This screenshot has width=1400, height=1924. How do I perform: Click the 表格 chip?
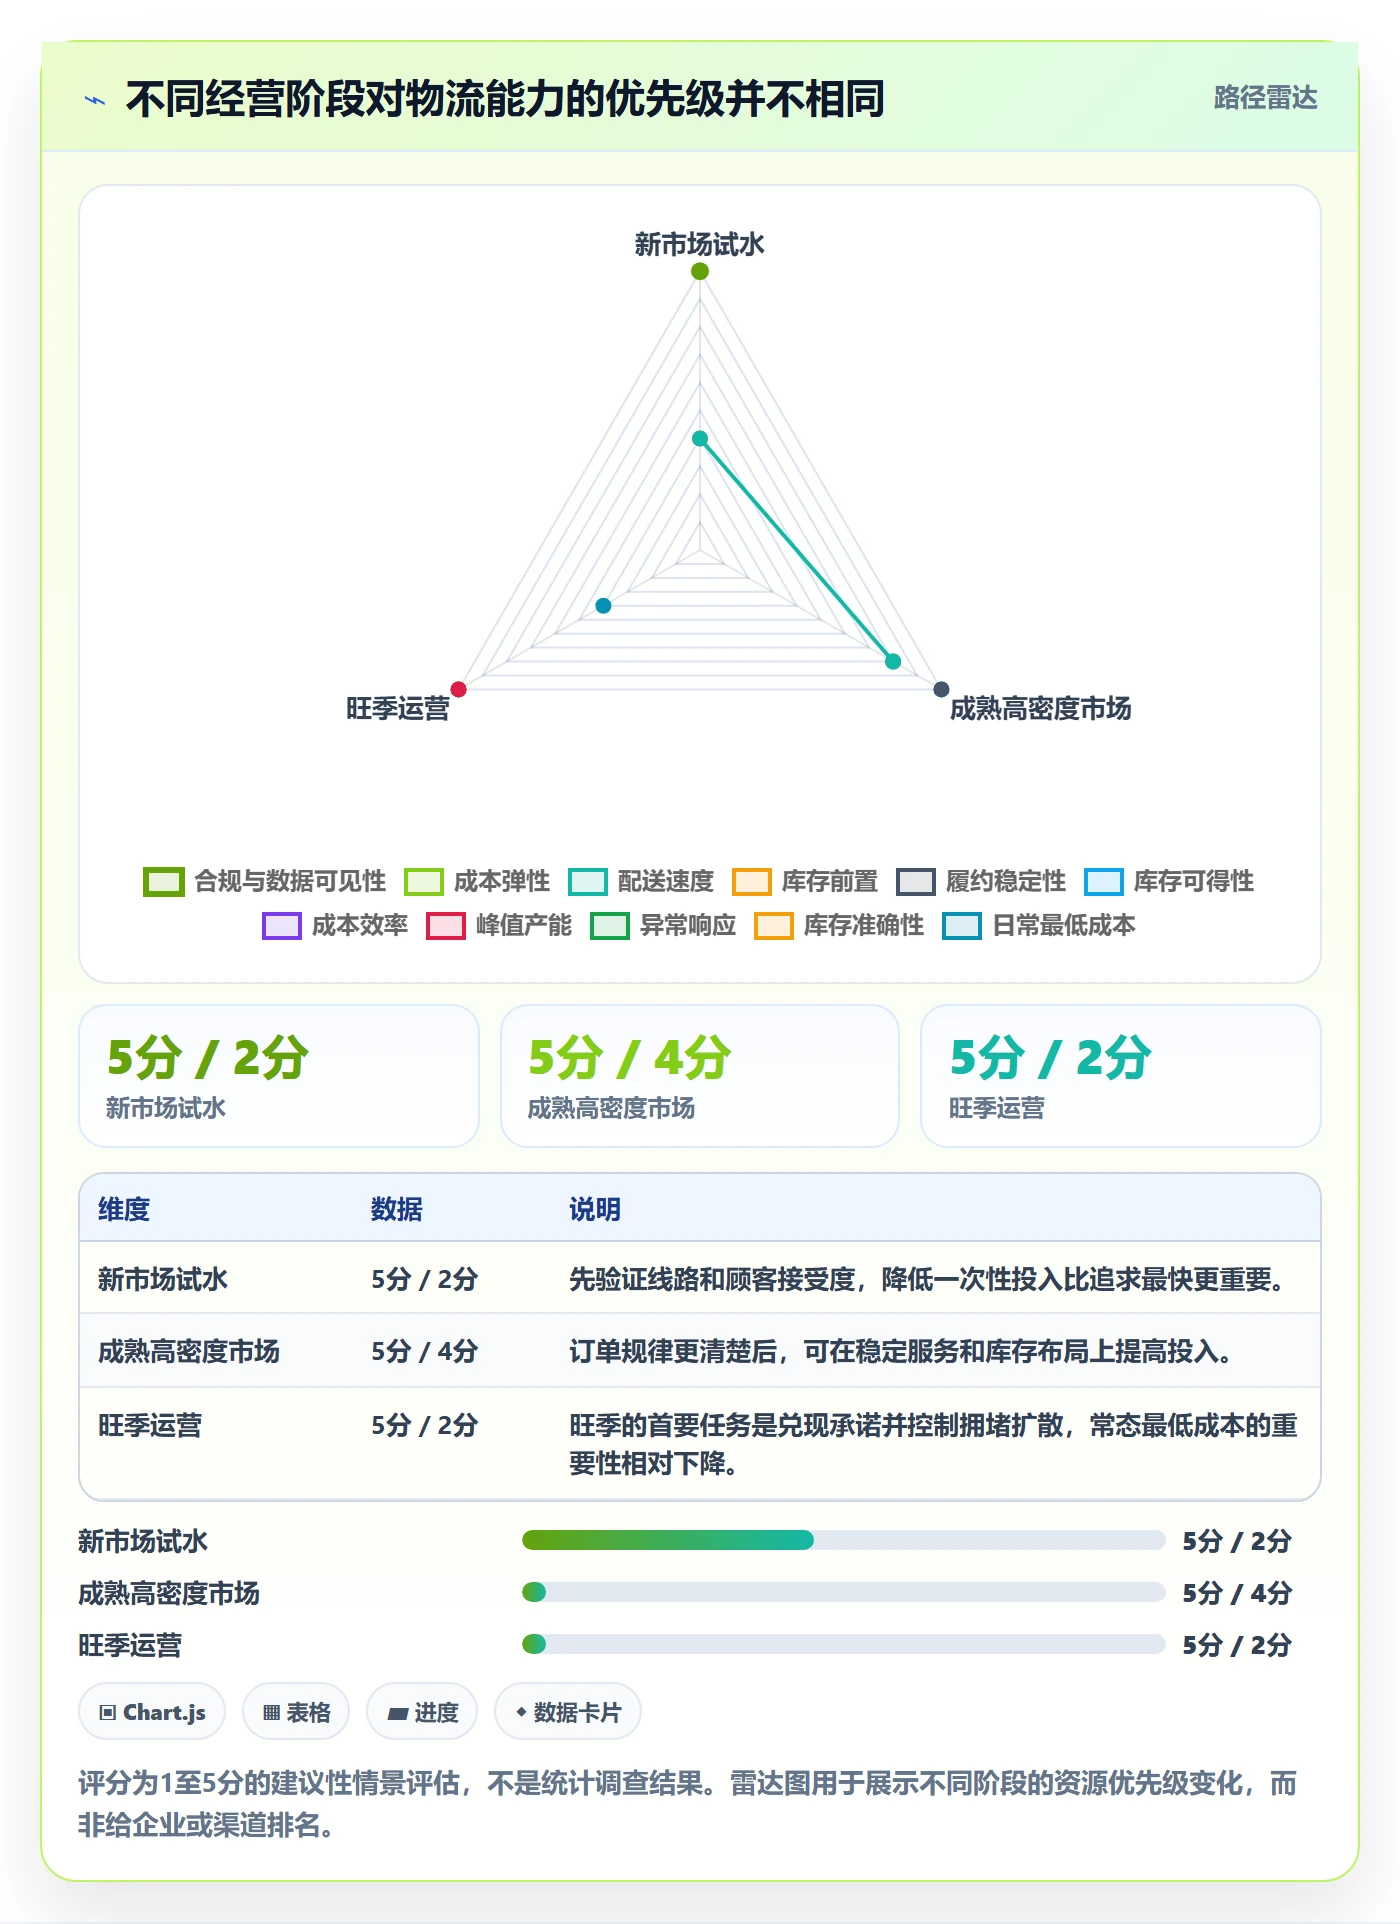(x=296, y=1712)
